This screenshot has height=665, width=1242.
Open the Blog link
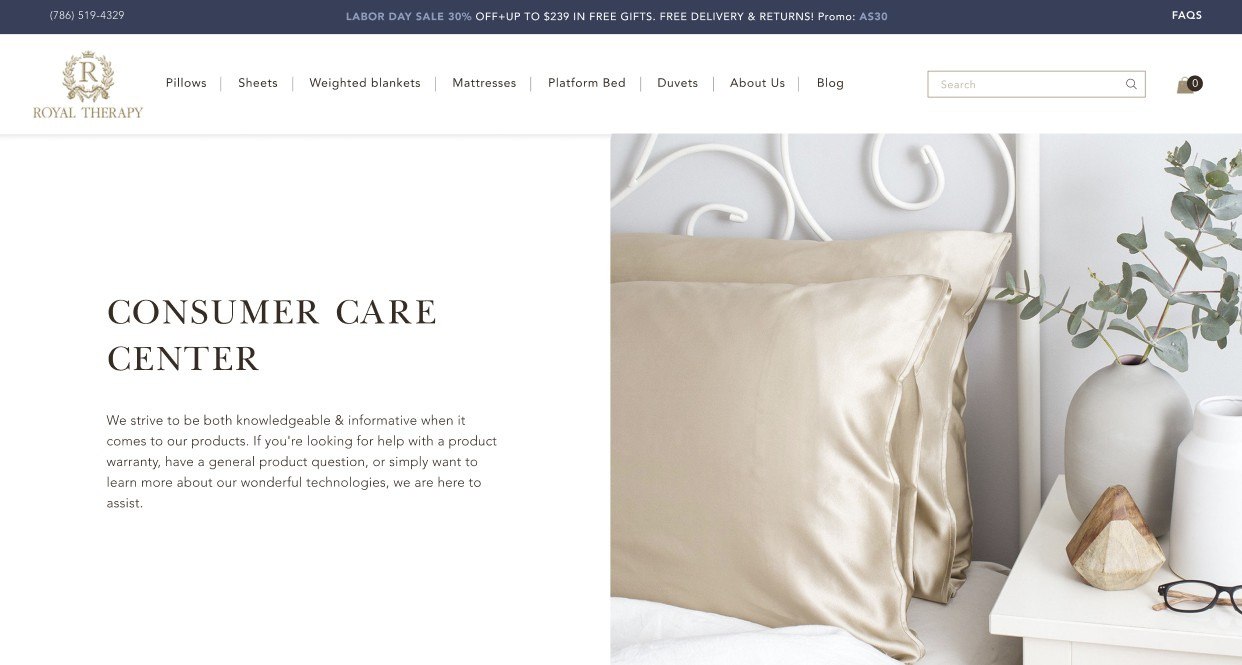tap(830, 83)
